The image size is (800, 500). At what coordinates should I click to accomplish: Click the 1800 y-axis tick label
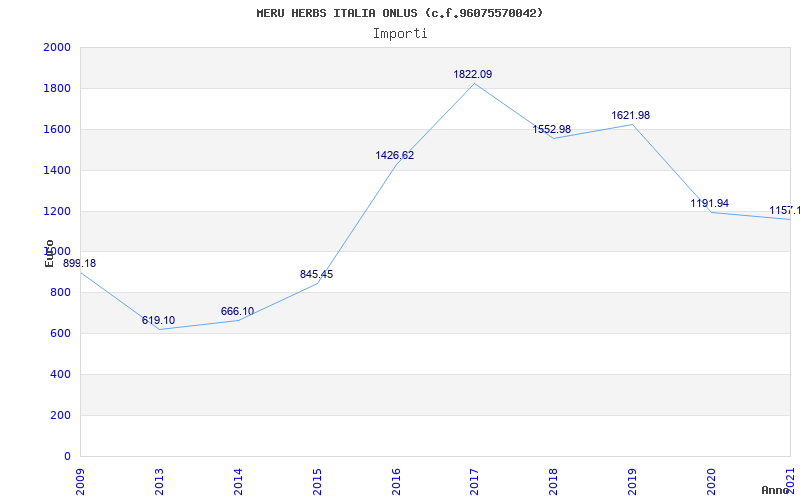(x=57, y=88)
